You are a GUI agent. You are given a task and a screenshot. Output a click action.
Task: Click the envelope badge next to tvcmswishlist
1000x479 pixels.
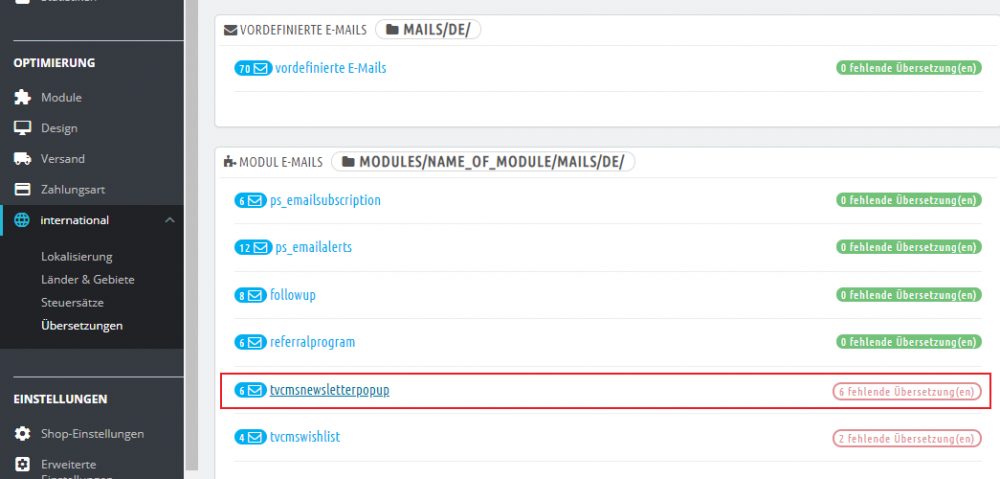coord(248,437)
